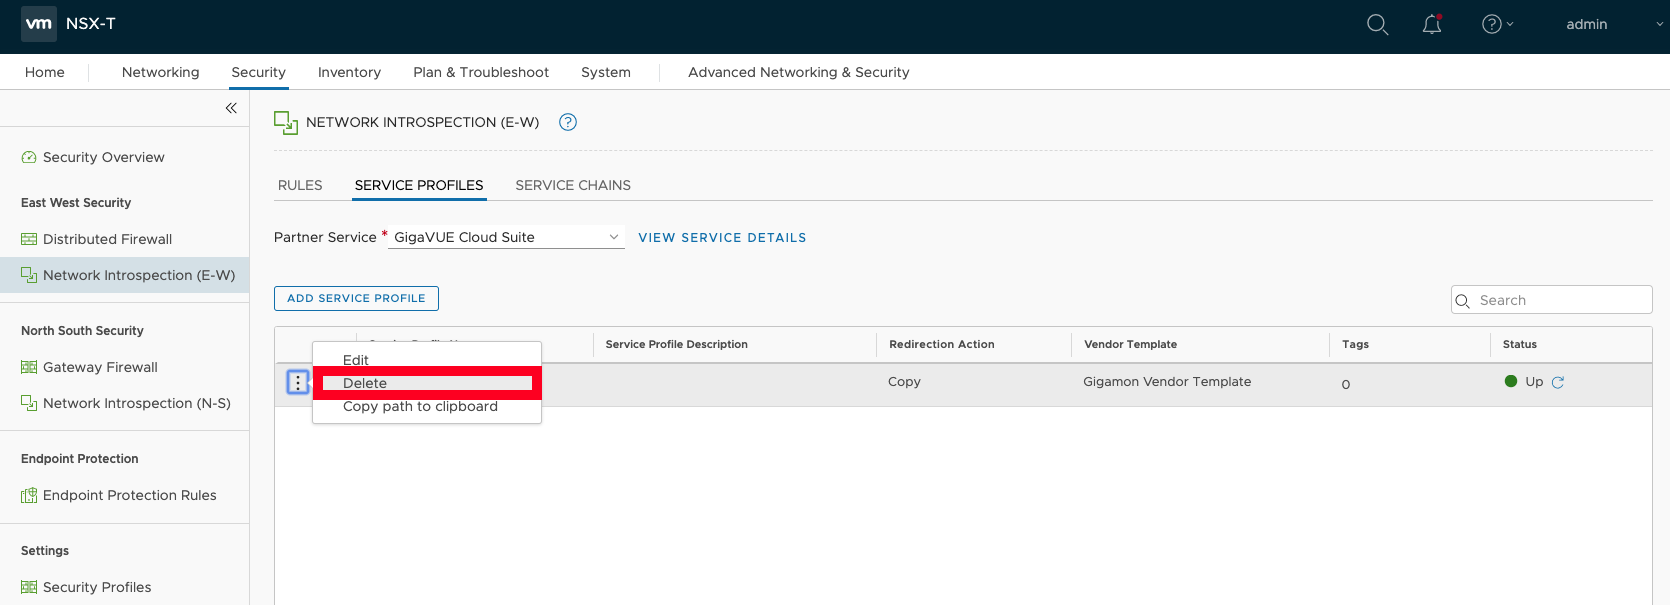Open the global search magnifier icon
Viewport: 1670px width, 605px height.
click(x=1377, y=25)
